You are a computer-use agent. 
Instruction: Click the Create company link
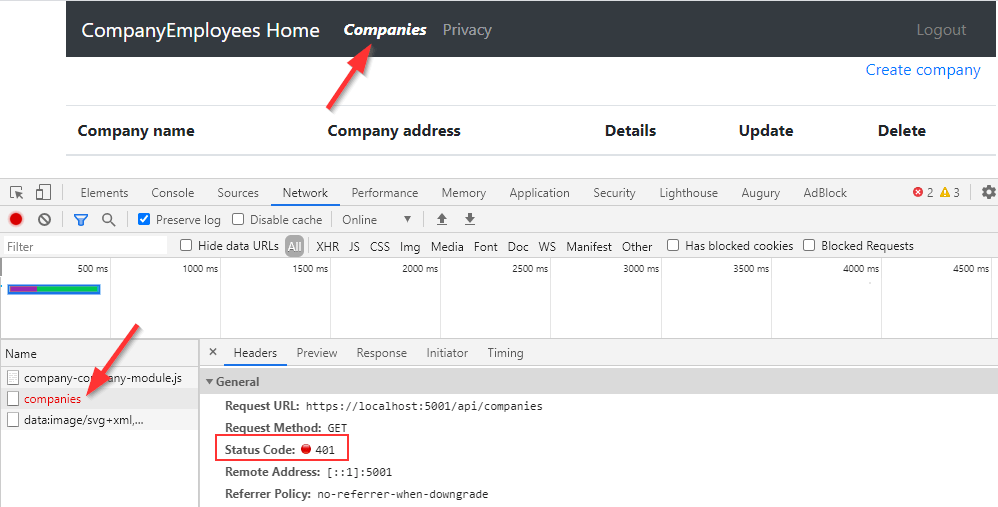coord(923,70)
